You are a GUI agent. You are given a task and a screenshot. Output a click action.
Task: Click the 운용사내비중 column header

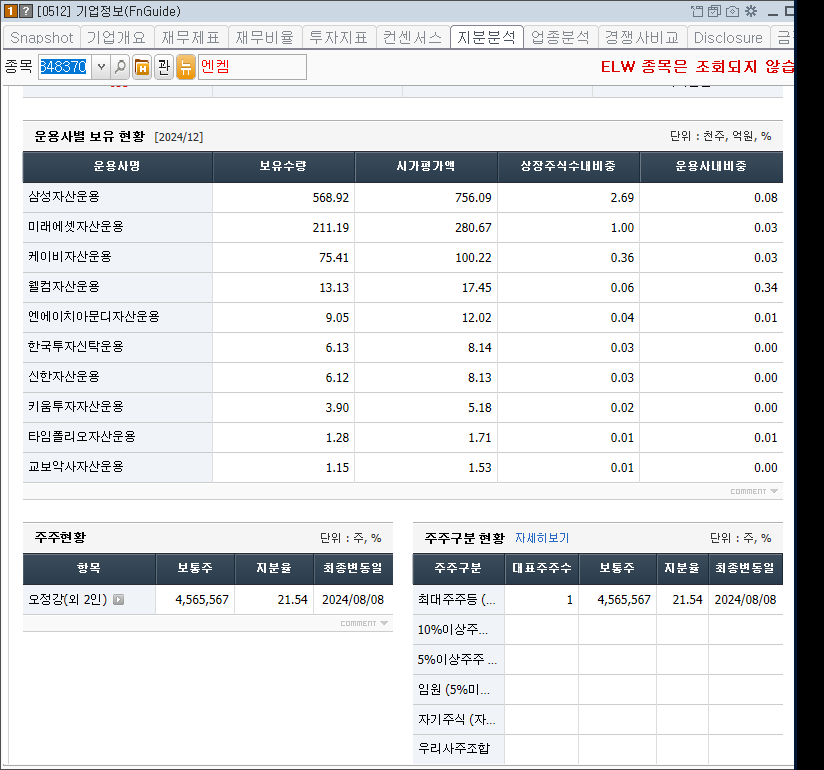[x=711, y=167]
